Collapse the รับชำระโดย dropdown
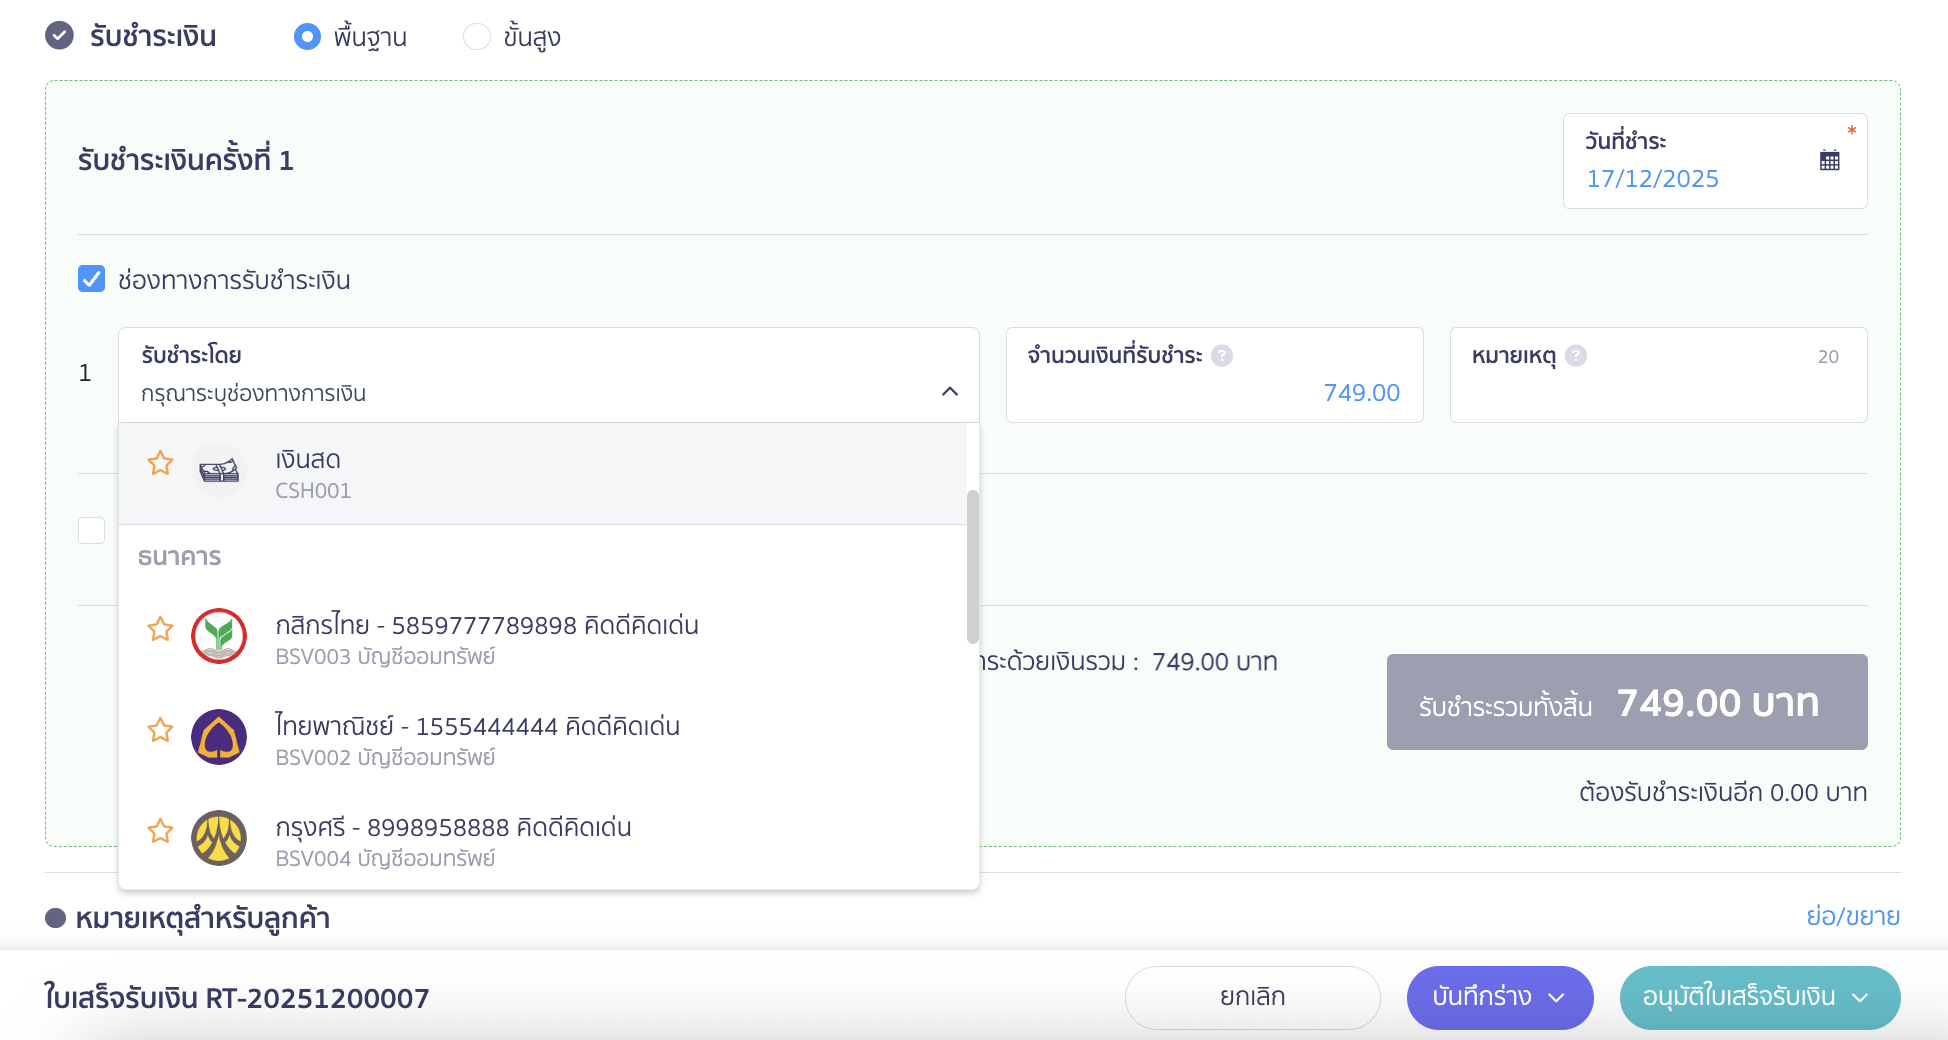The height and width of the screenshot is (1040, 1948). 949,392
